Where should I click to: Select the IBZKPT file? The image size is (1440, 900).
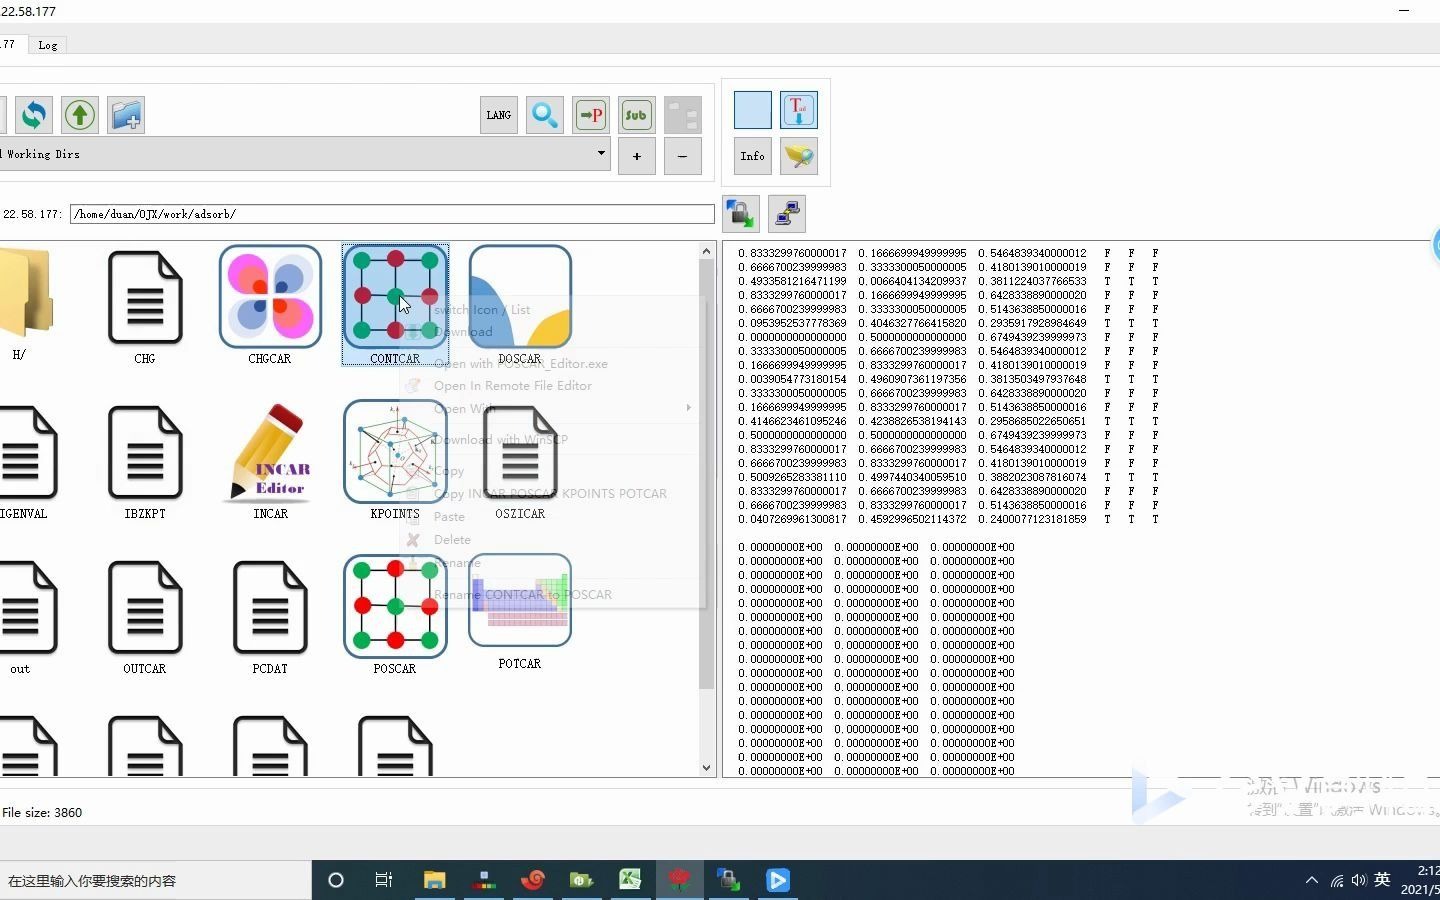click(145, 462)
